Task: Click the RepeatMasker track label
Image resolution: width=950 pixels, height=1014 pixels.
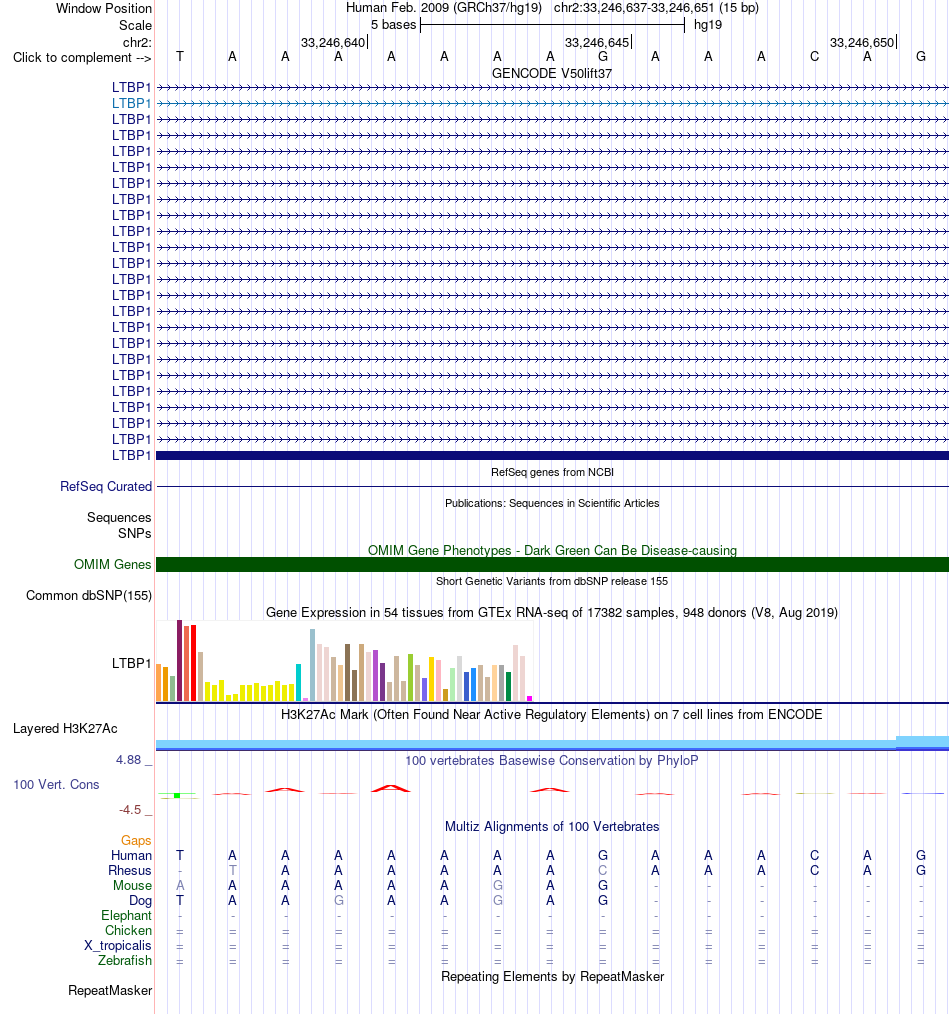Action: point(111,991)
